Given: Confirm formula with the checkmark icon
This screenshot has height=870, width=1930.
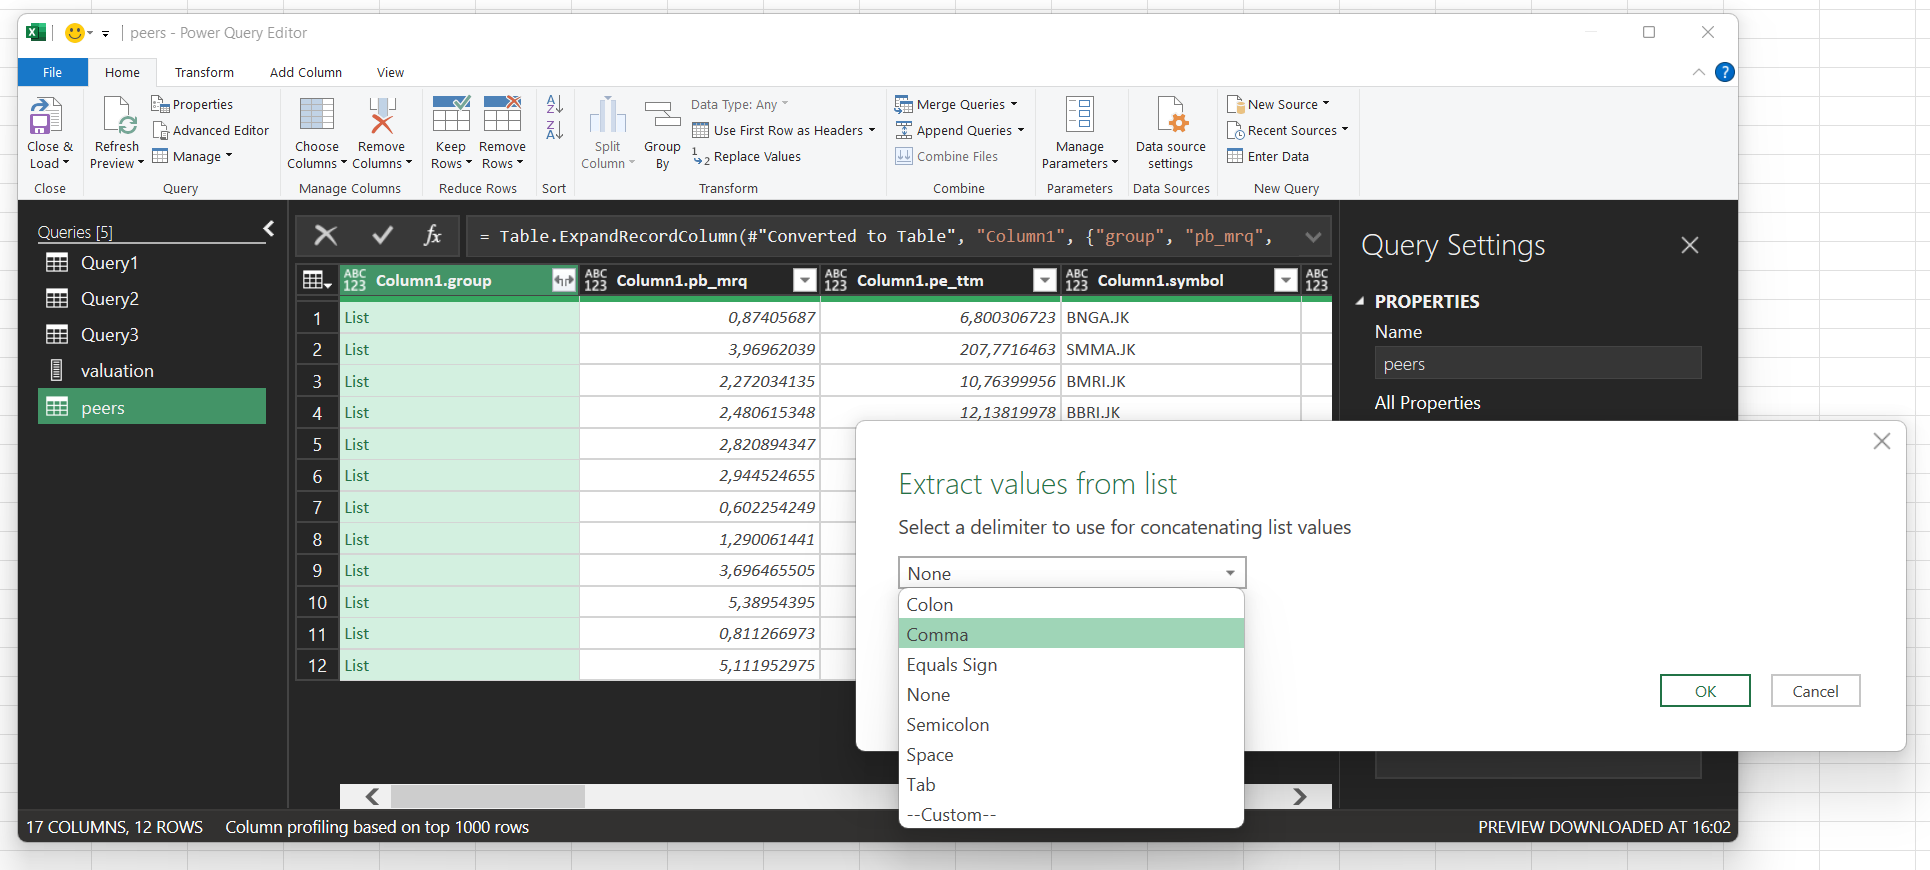Looking at the screenshot, I should click(382, 236).
